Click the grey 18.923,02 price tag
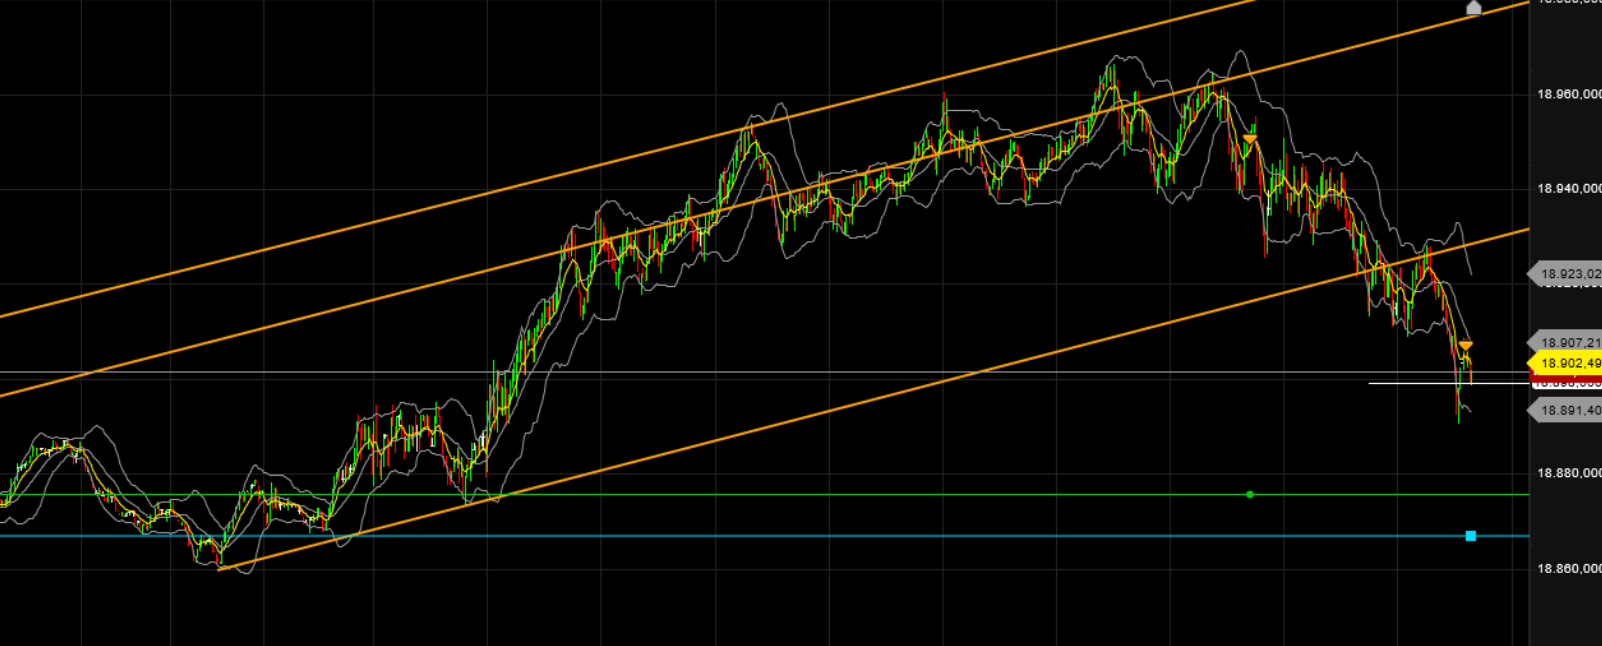The height and width of the screenshot is (646, 1602). pos(1565,273)
